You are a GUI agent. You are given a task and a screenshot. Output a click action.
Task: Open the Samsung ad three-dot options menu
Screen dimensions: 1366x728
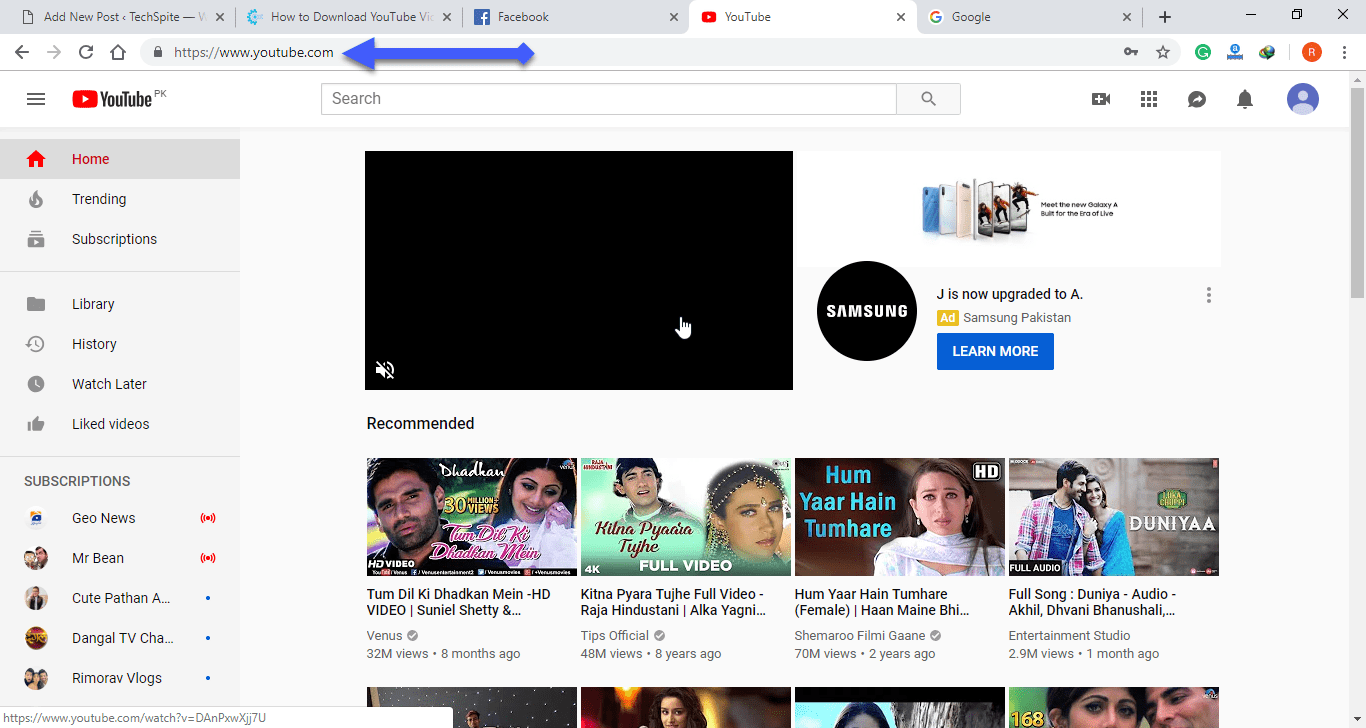1209,295
